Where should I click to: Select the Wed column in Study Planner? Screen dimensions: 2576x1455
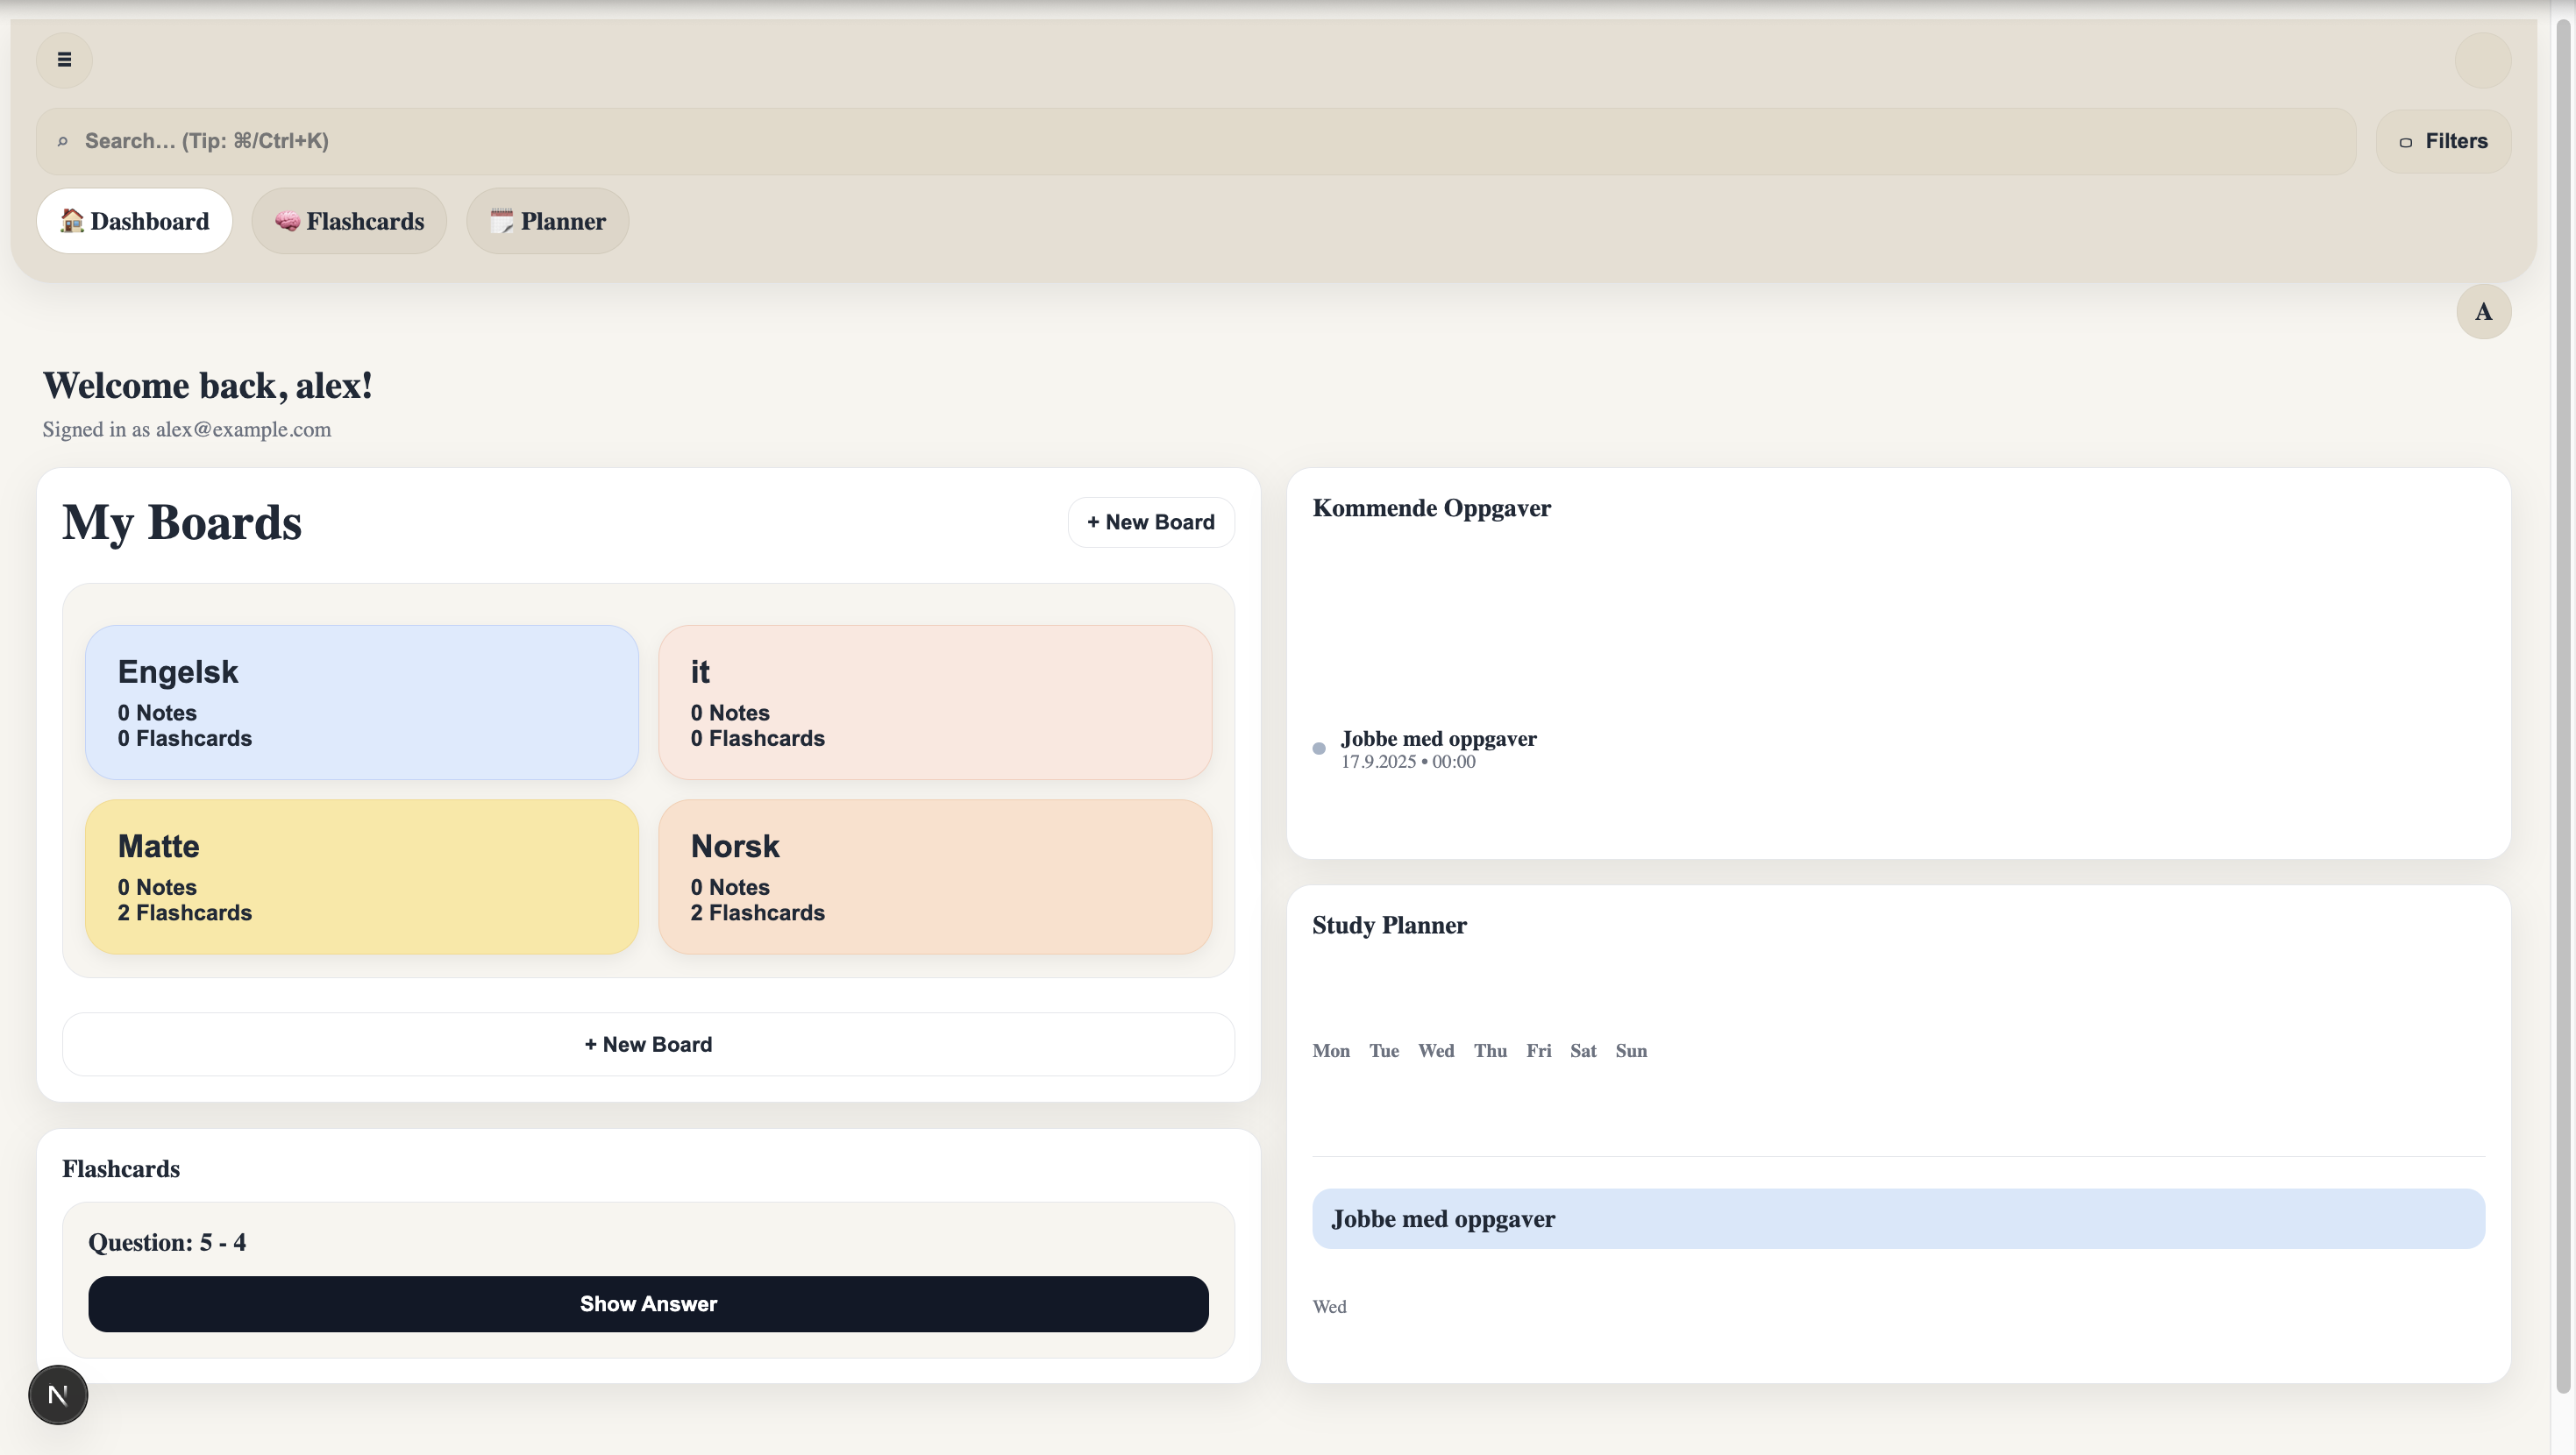pyautogui.click(x=1435, y=1051)
